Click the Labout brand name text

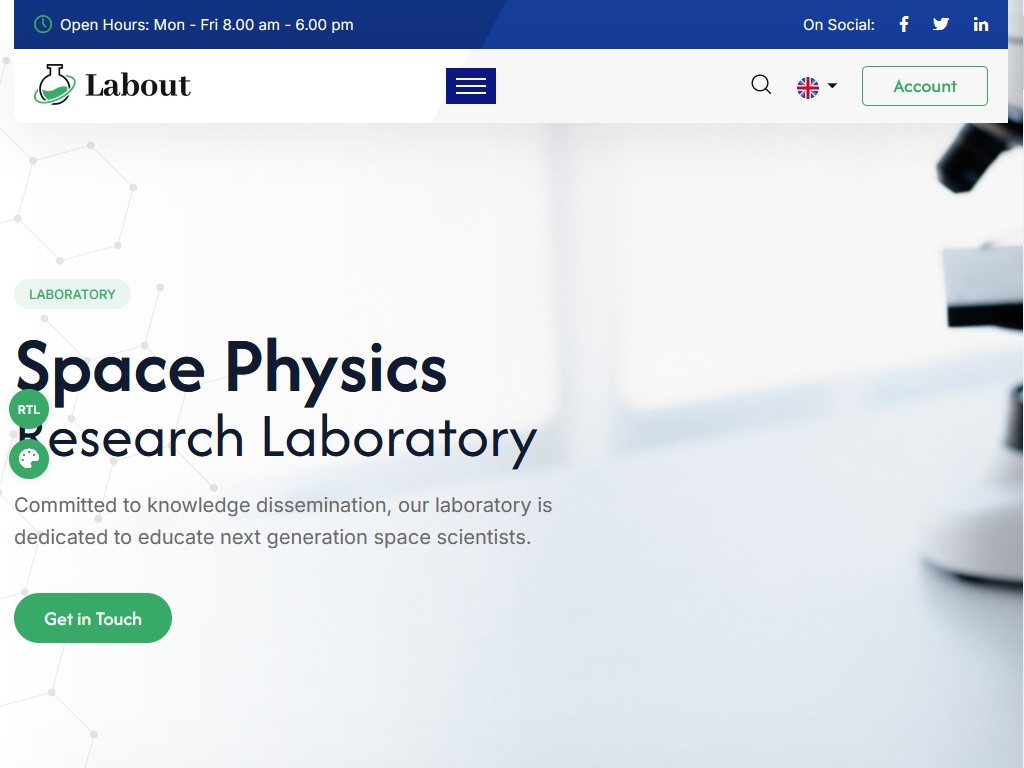(138, 86)
